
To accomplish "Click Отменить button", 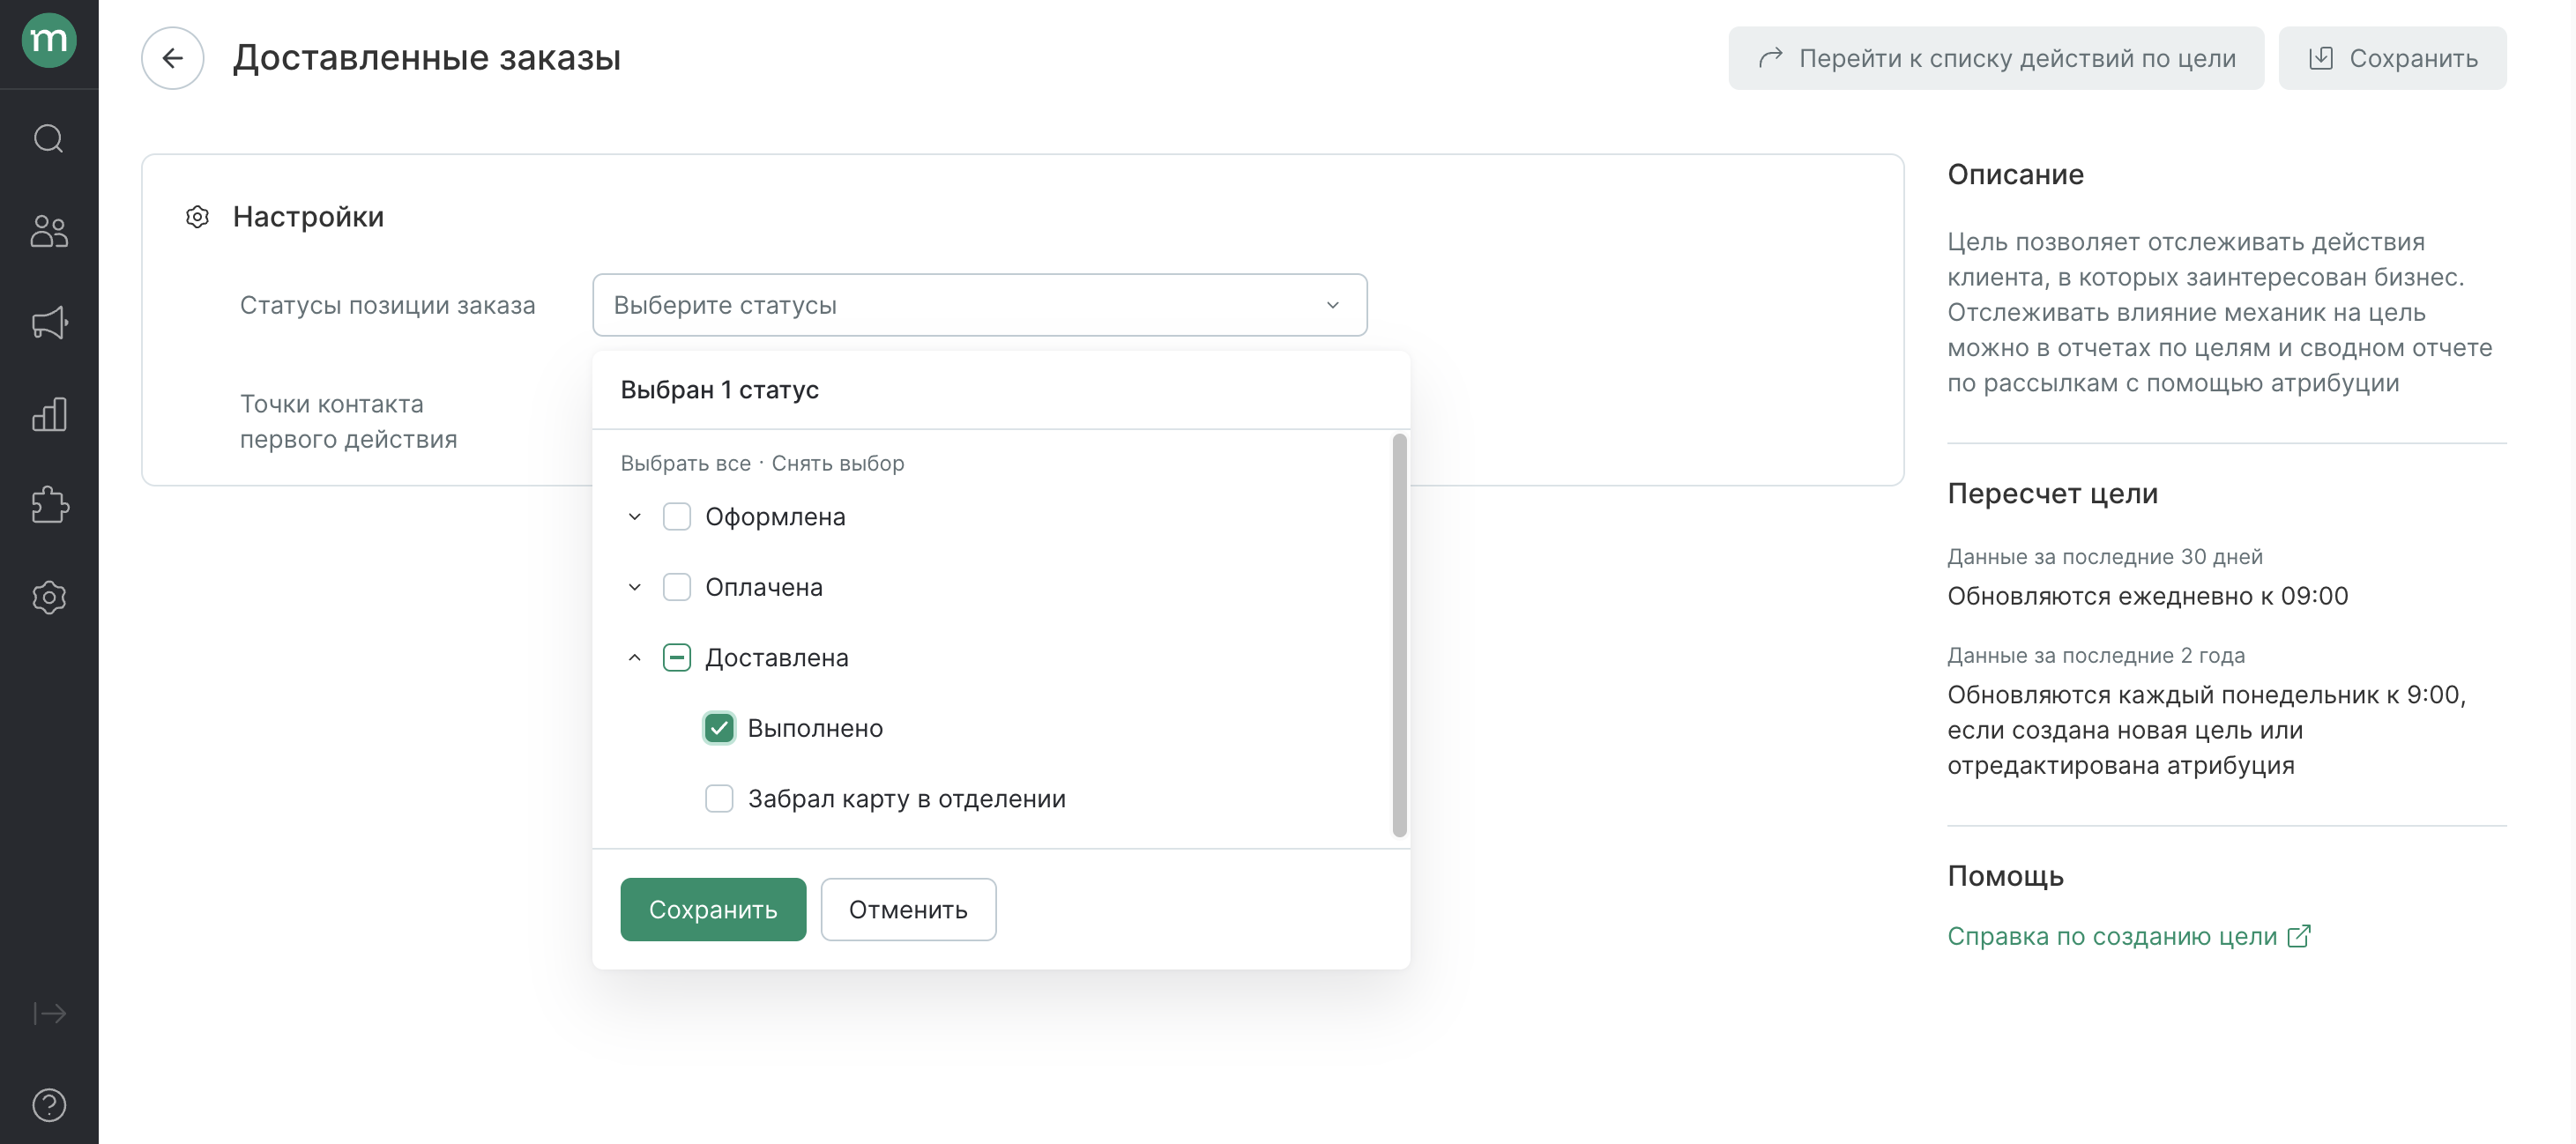I will click(x=908, y=909).
